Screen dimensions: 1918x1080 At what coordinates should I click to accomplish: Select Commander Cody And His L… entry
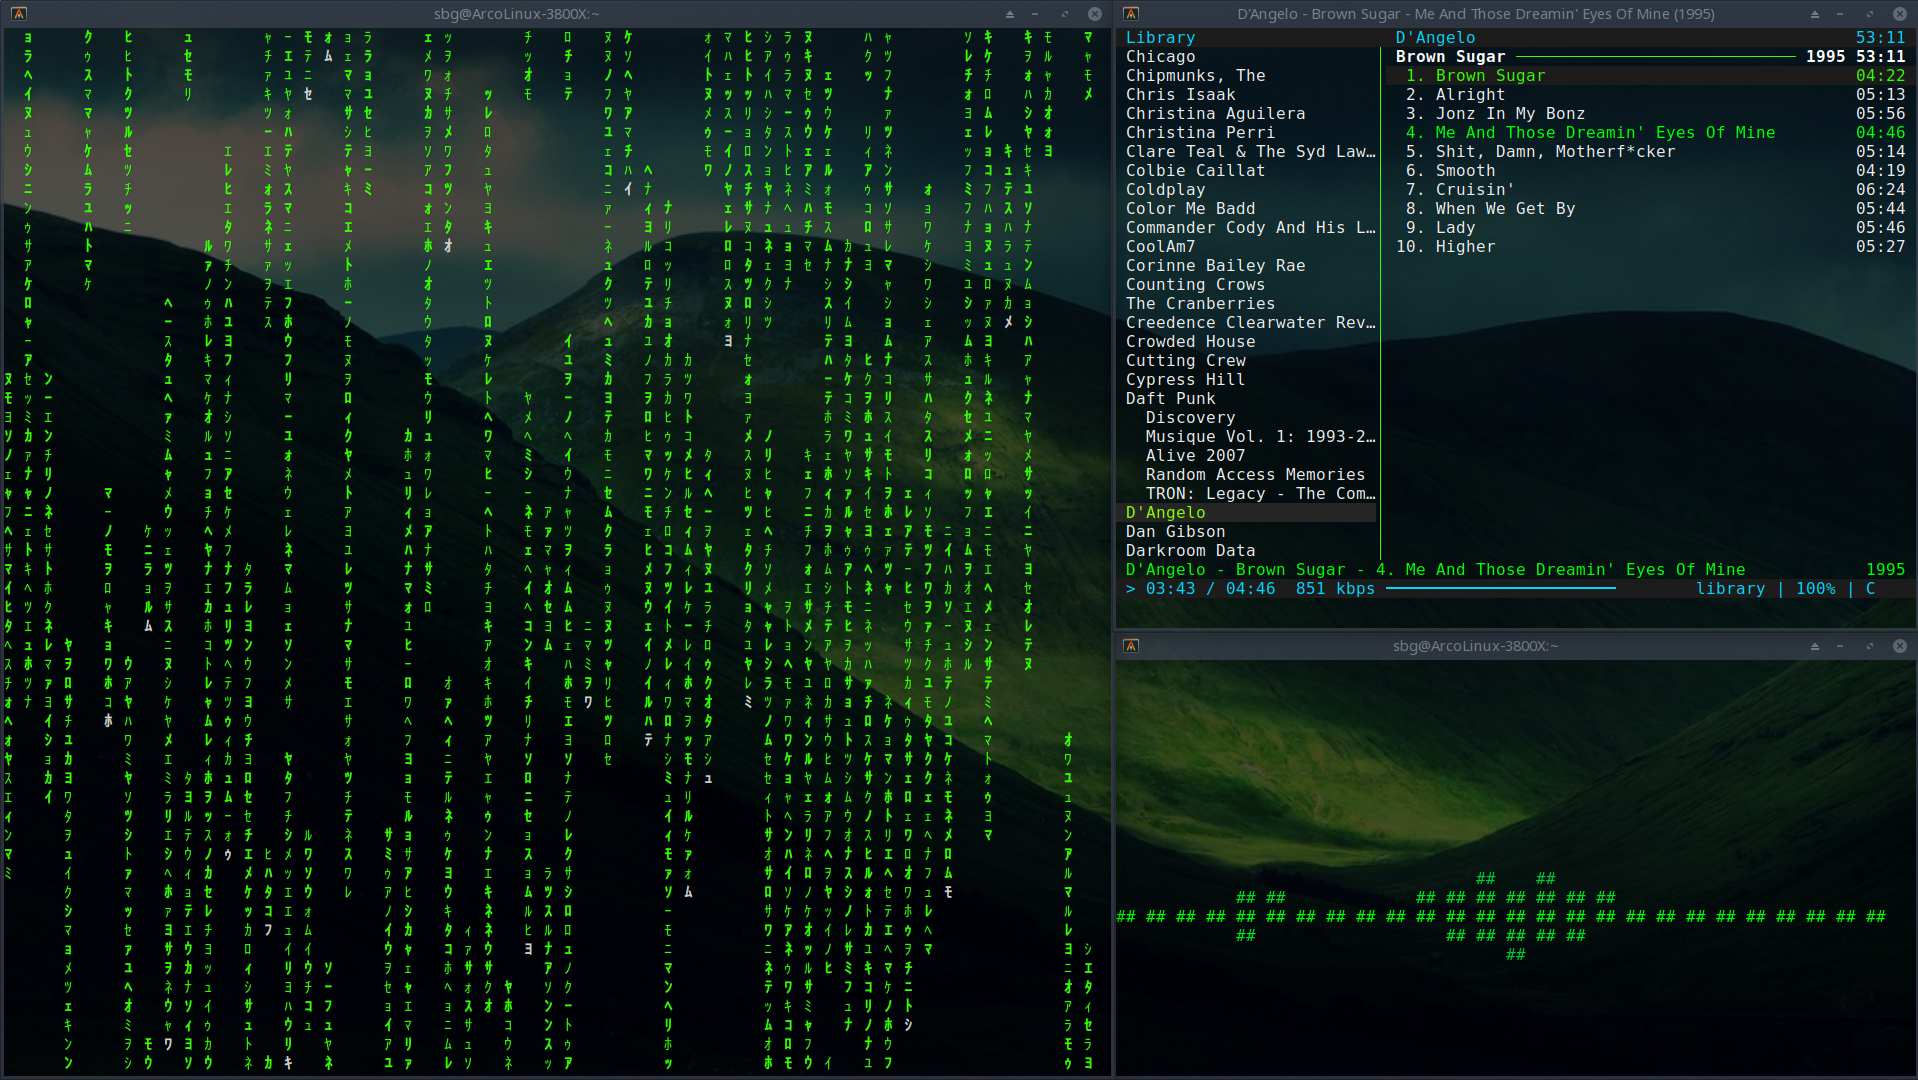(x=1250, y=228)
